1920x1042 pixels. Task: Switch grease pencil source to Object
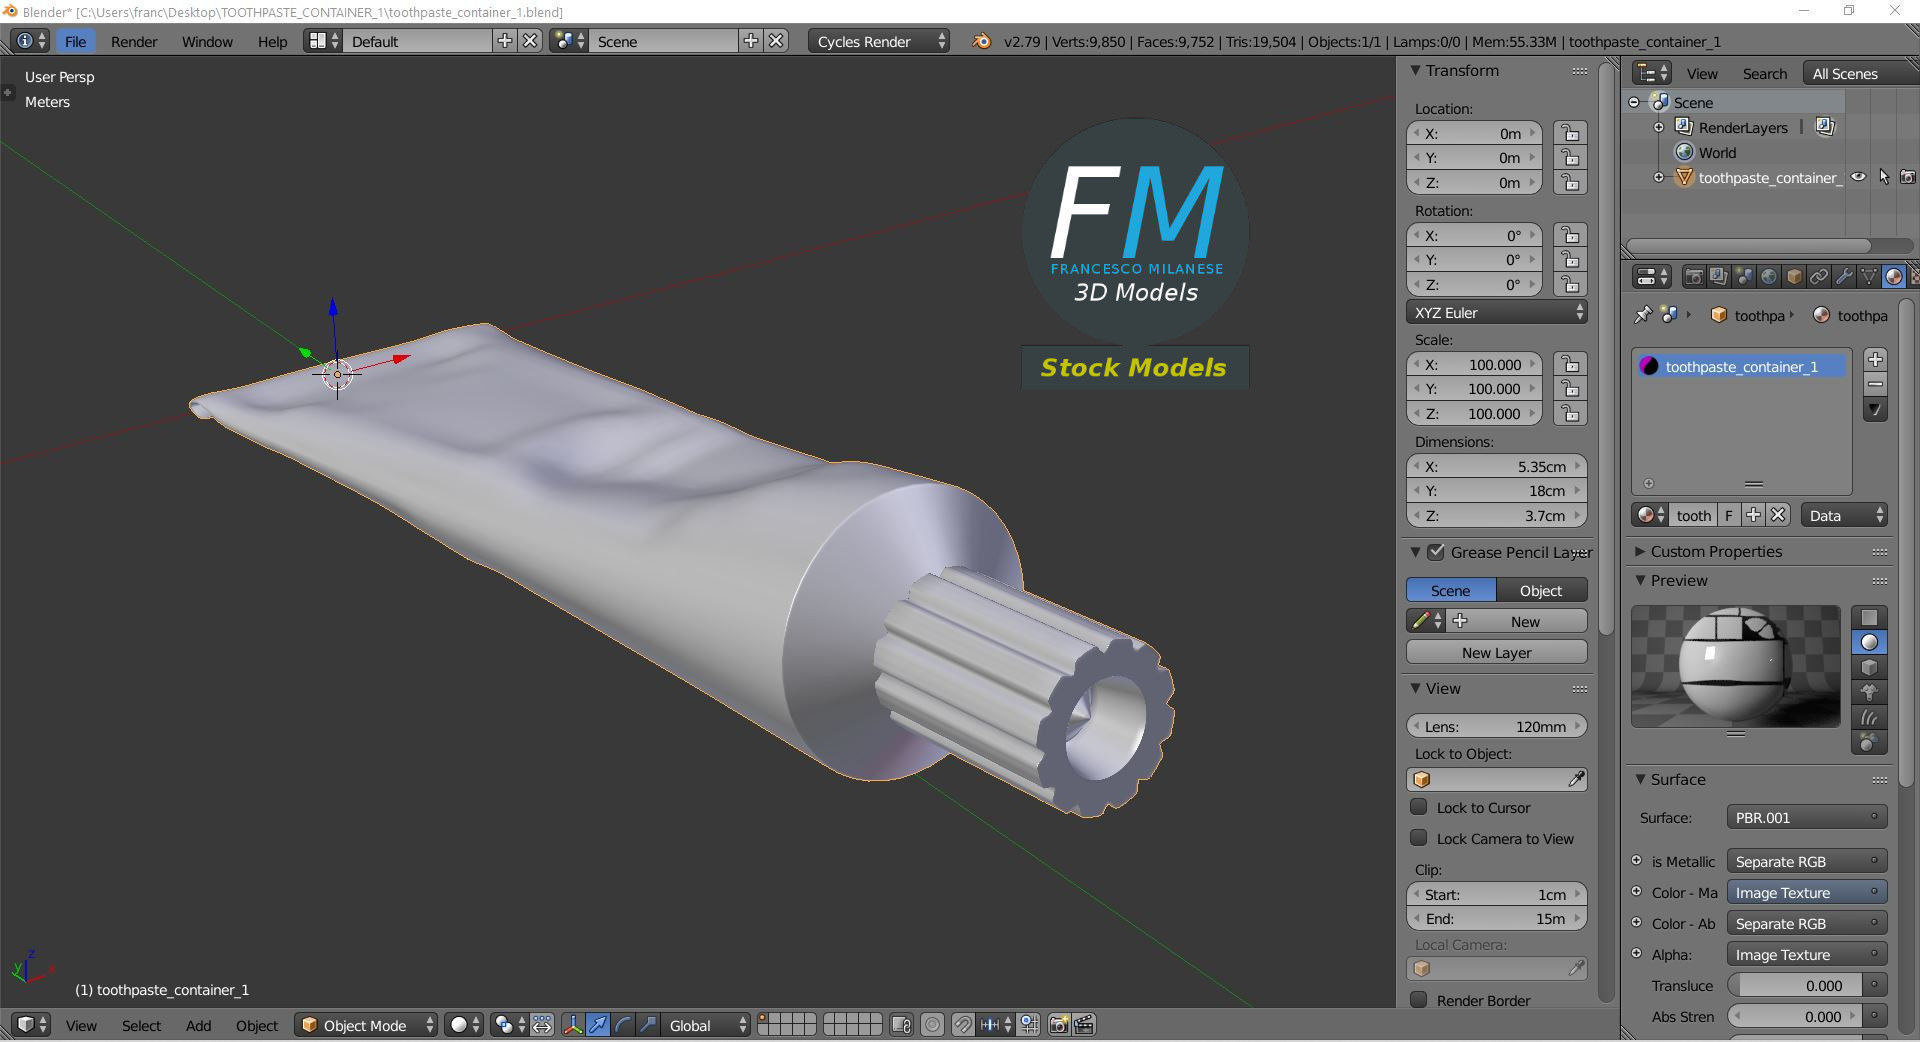(x=1541, y=590)
